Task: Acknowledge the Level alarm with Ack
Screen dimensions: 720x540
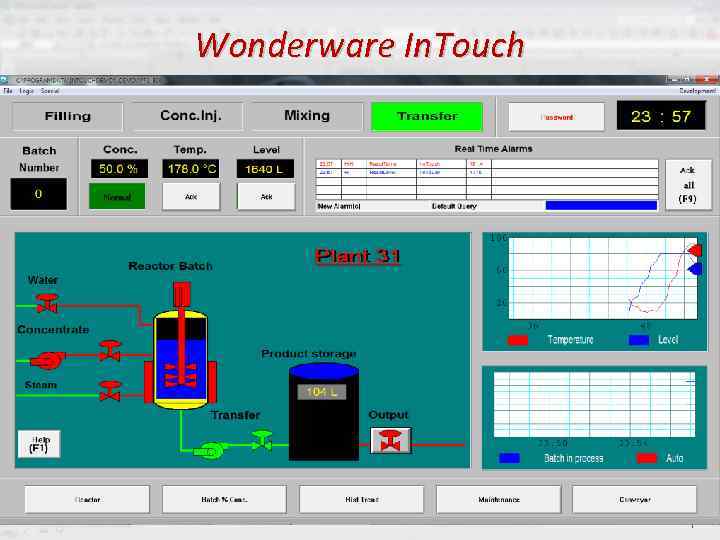Action: [x=266, y=197]
